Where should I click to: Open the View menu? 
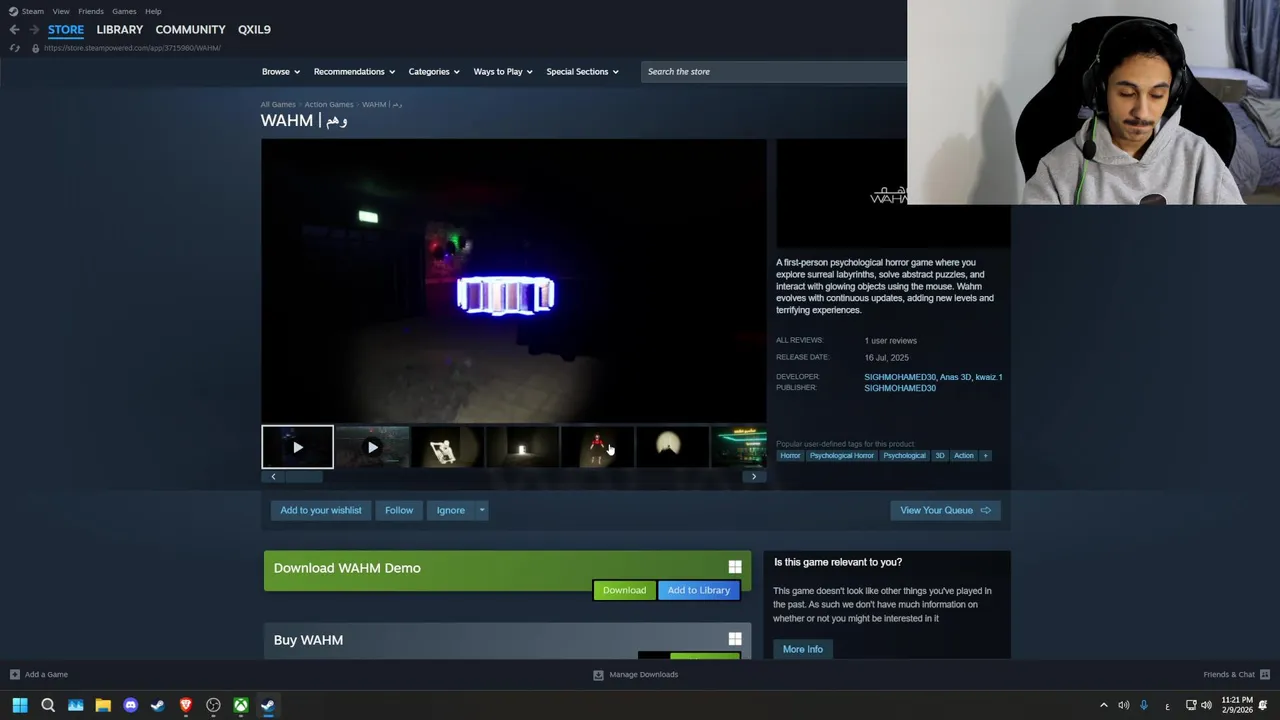coord(61,11)
